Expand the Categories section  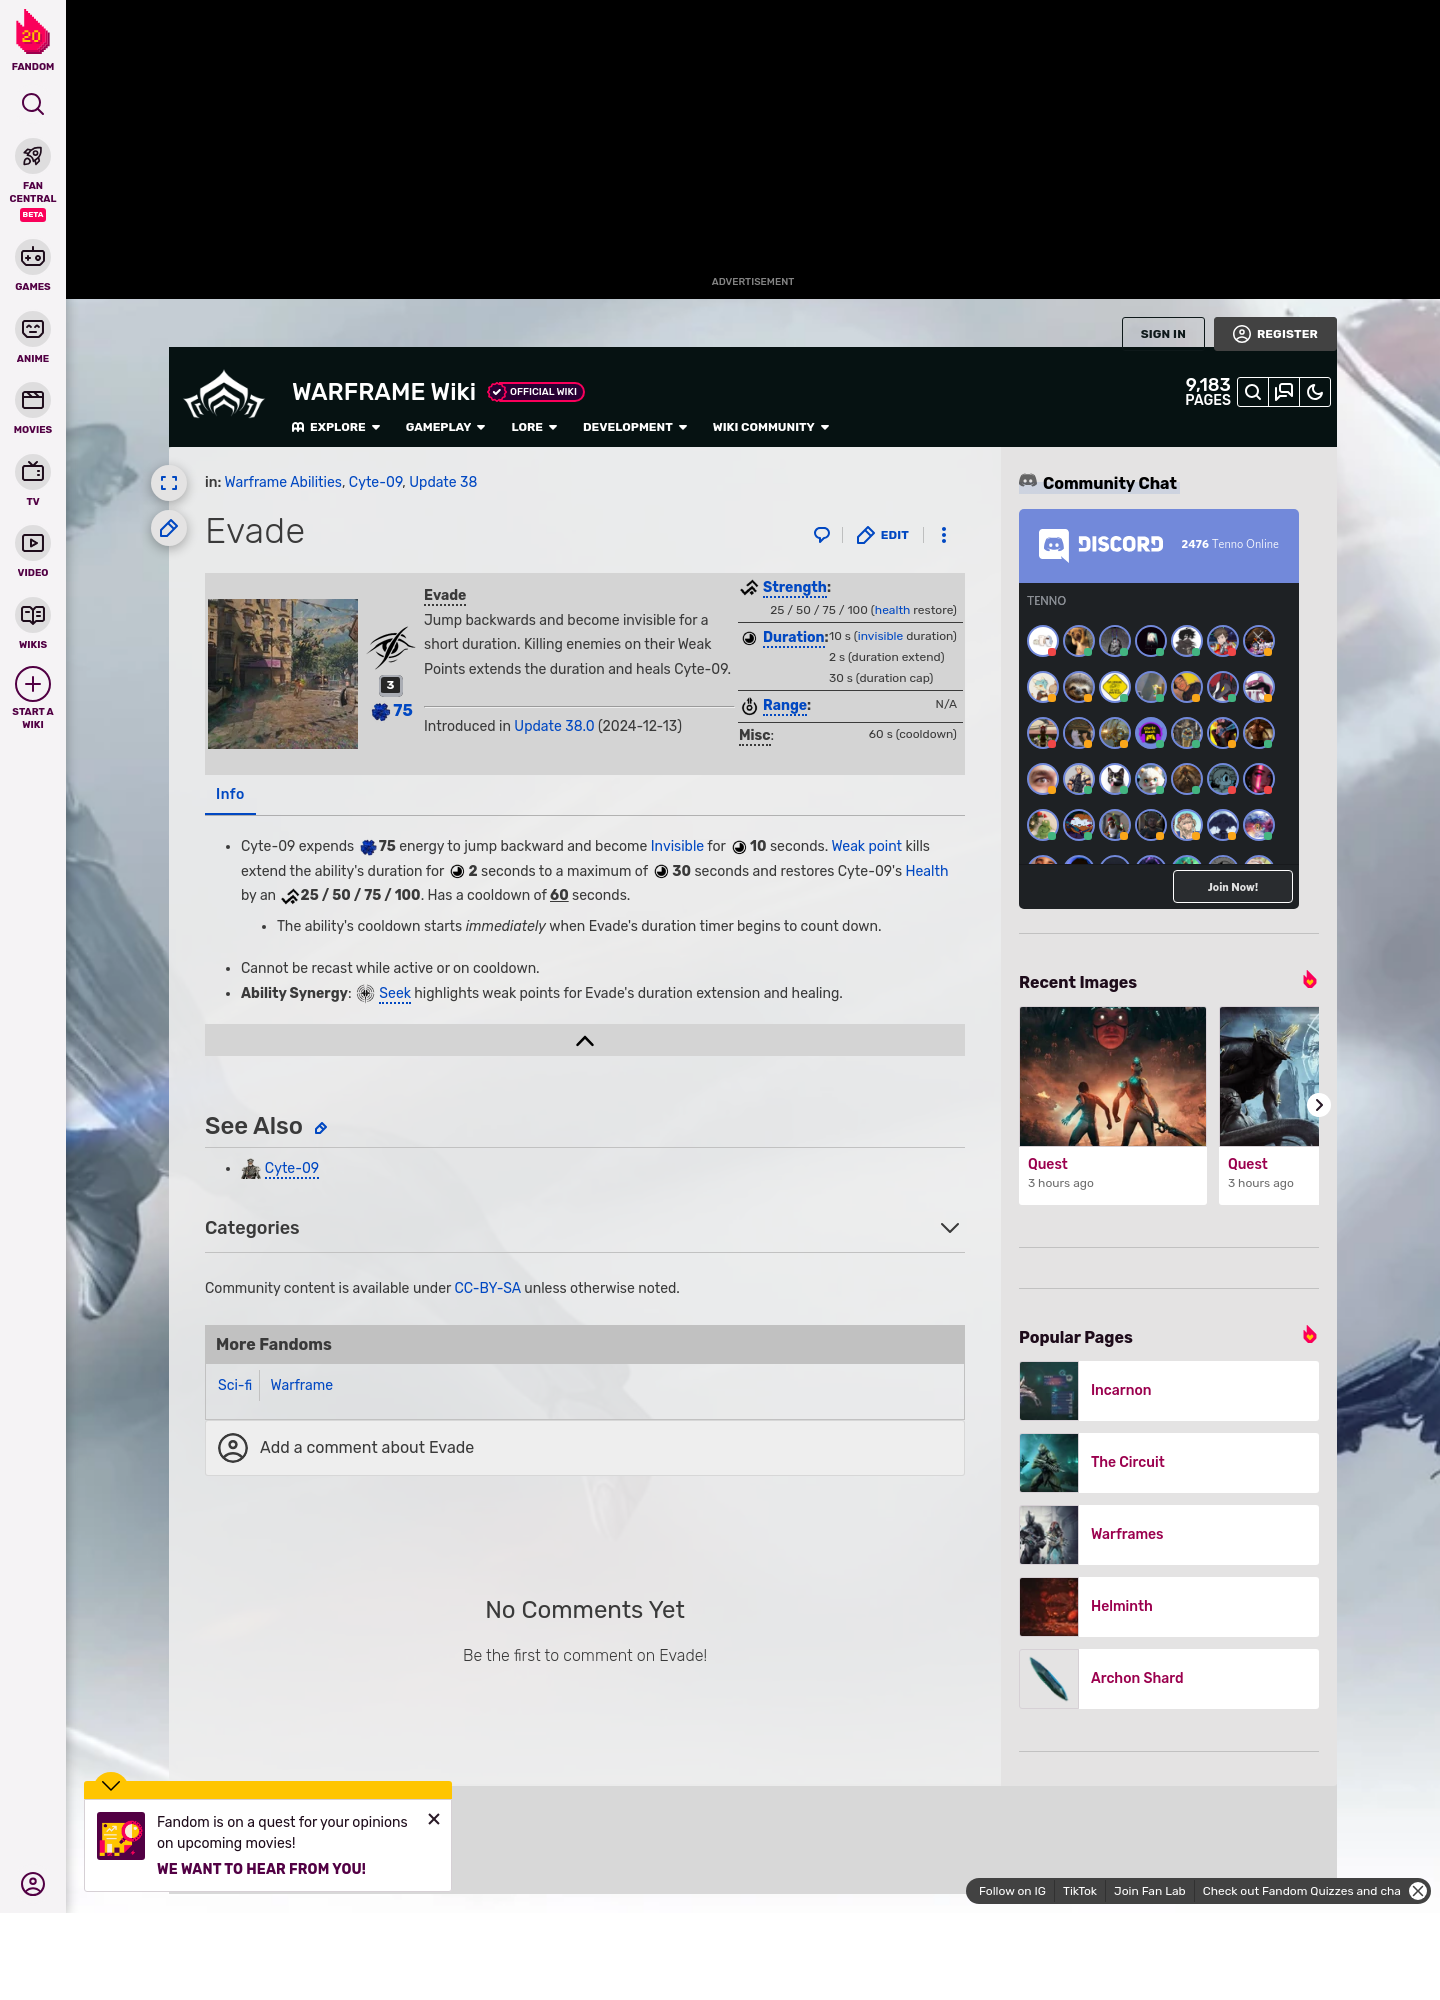click(950, 1228)
